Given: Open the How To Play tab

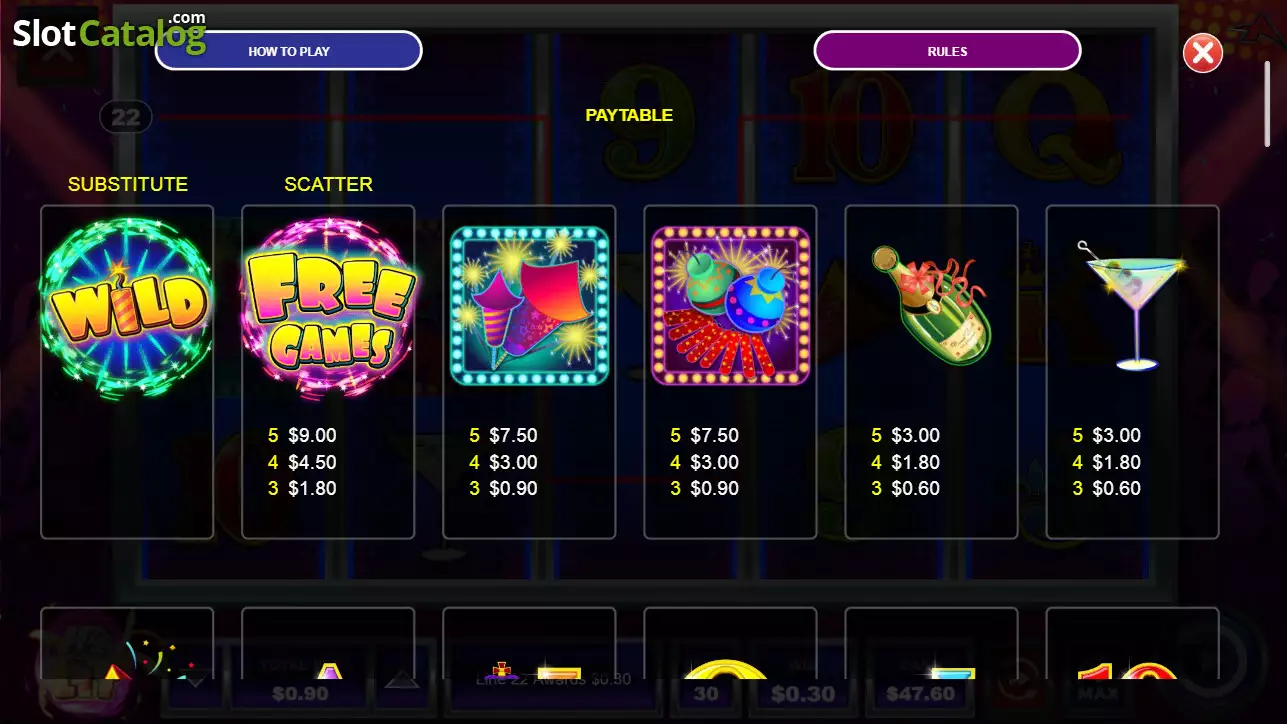Looking at the screenshot, I should [x=289, y=51].
